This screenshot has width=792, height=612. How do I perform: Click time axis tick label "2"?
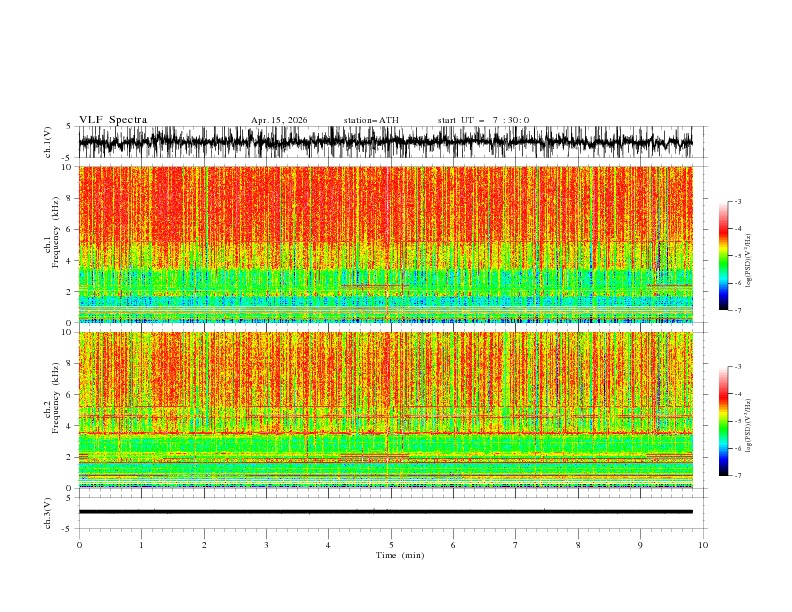204,545
